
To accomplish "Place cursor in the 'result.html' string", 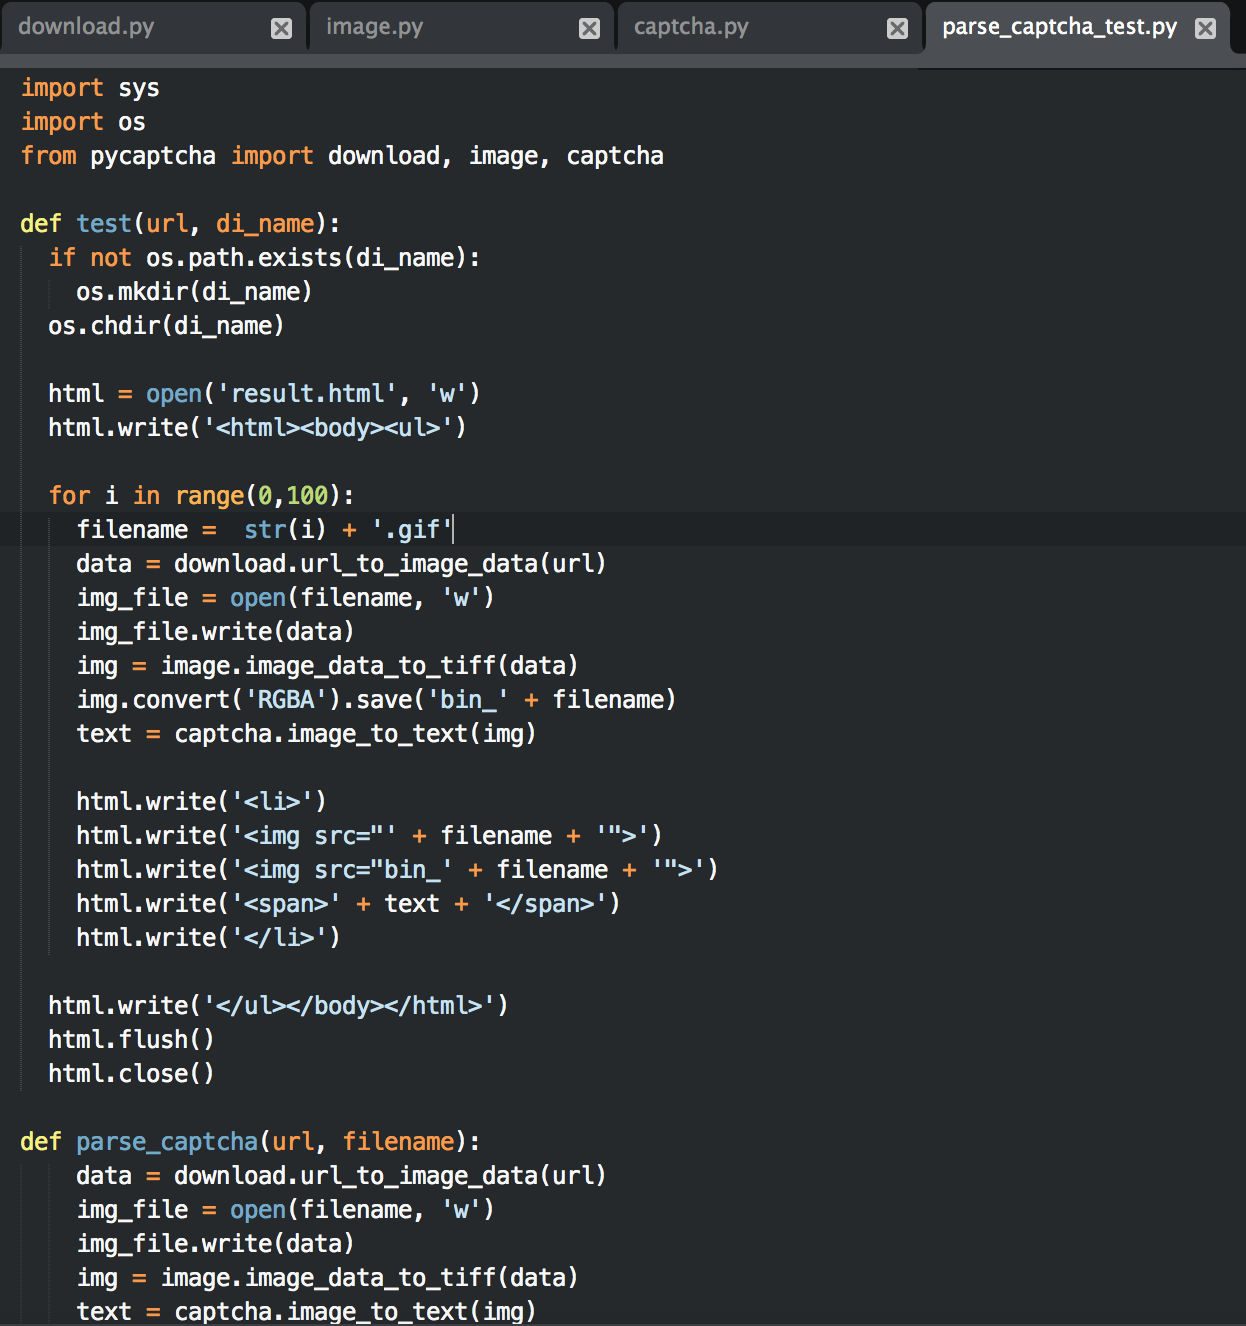I will pyautogui.click(x=314, y=394).
